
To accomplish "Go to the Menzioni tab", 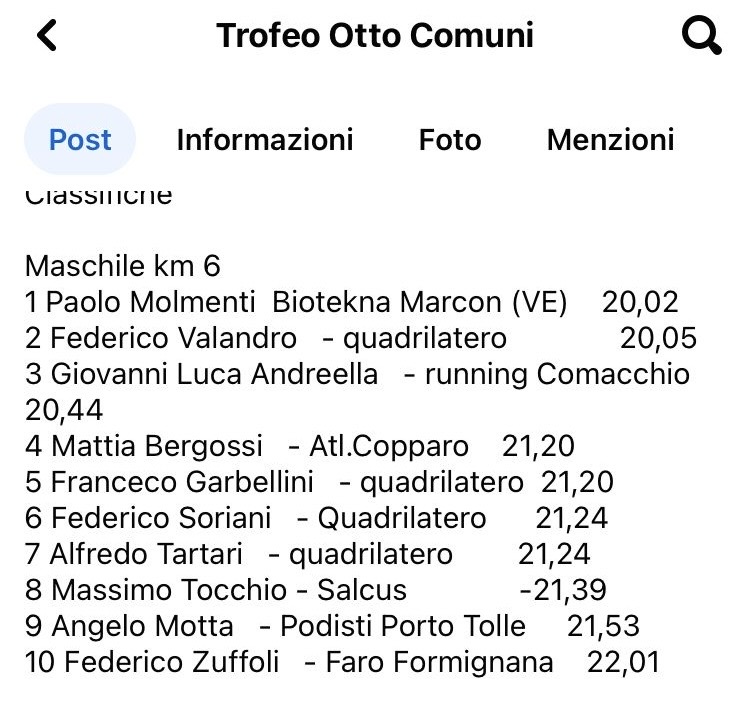I will [x=610, y=140].
